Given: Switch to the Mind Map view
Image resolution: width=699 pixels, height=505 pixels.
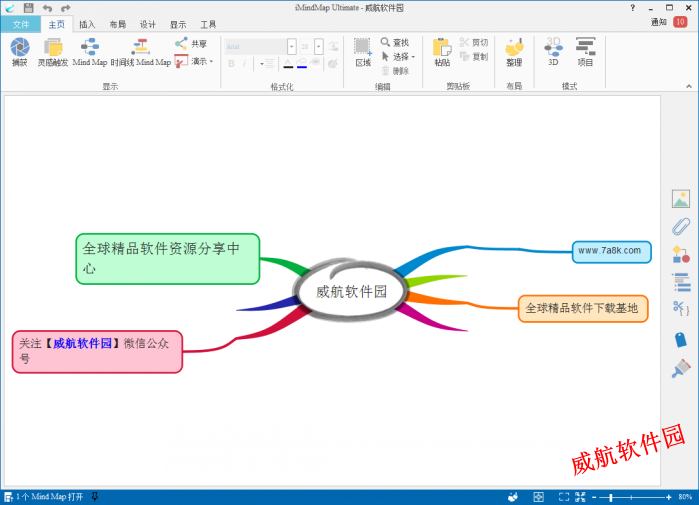Looking at the screenshot, I should (90, 52).
